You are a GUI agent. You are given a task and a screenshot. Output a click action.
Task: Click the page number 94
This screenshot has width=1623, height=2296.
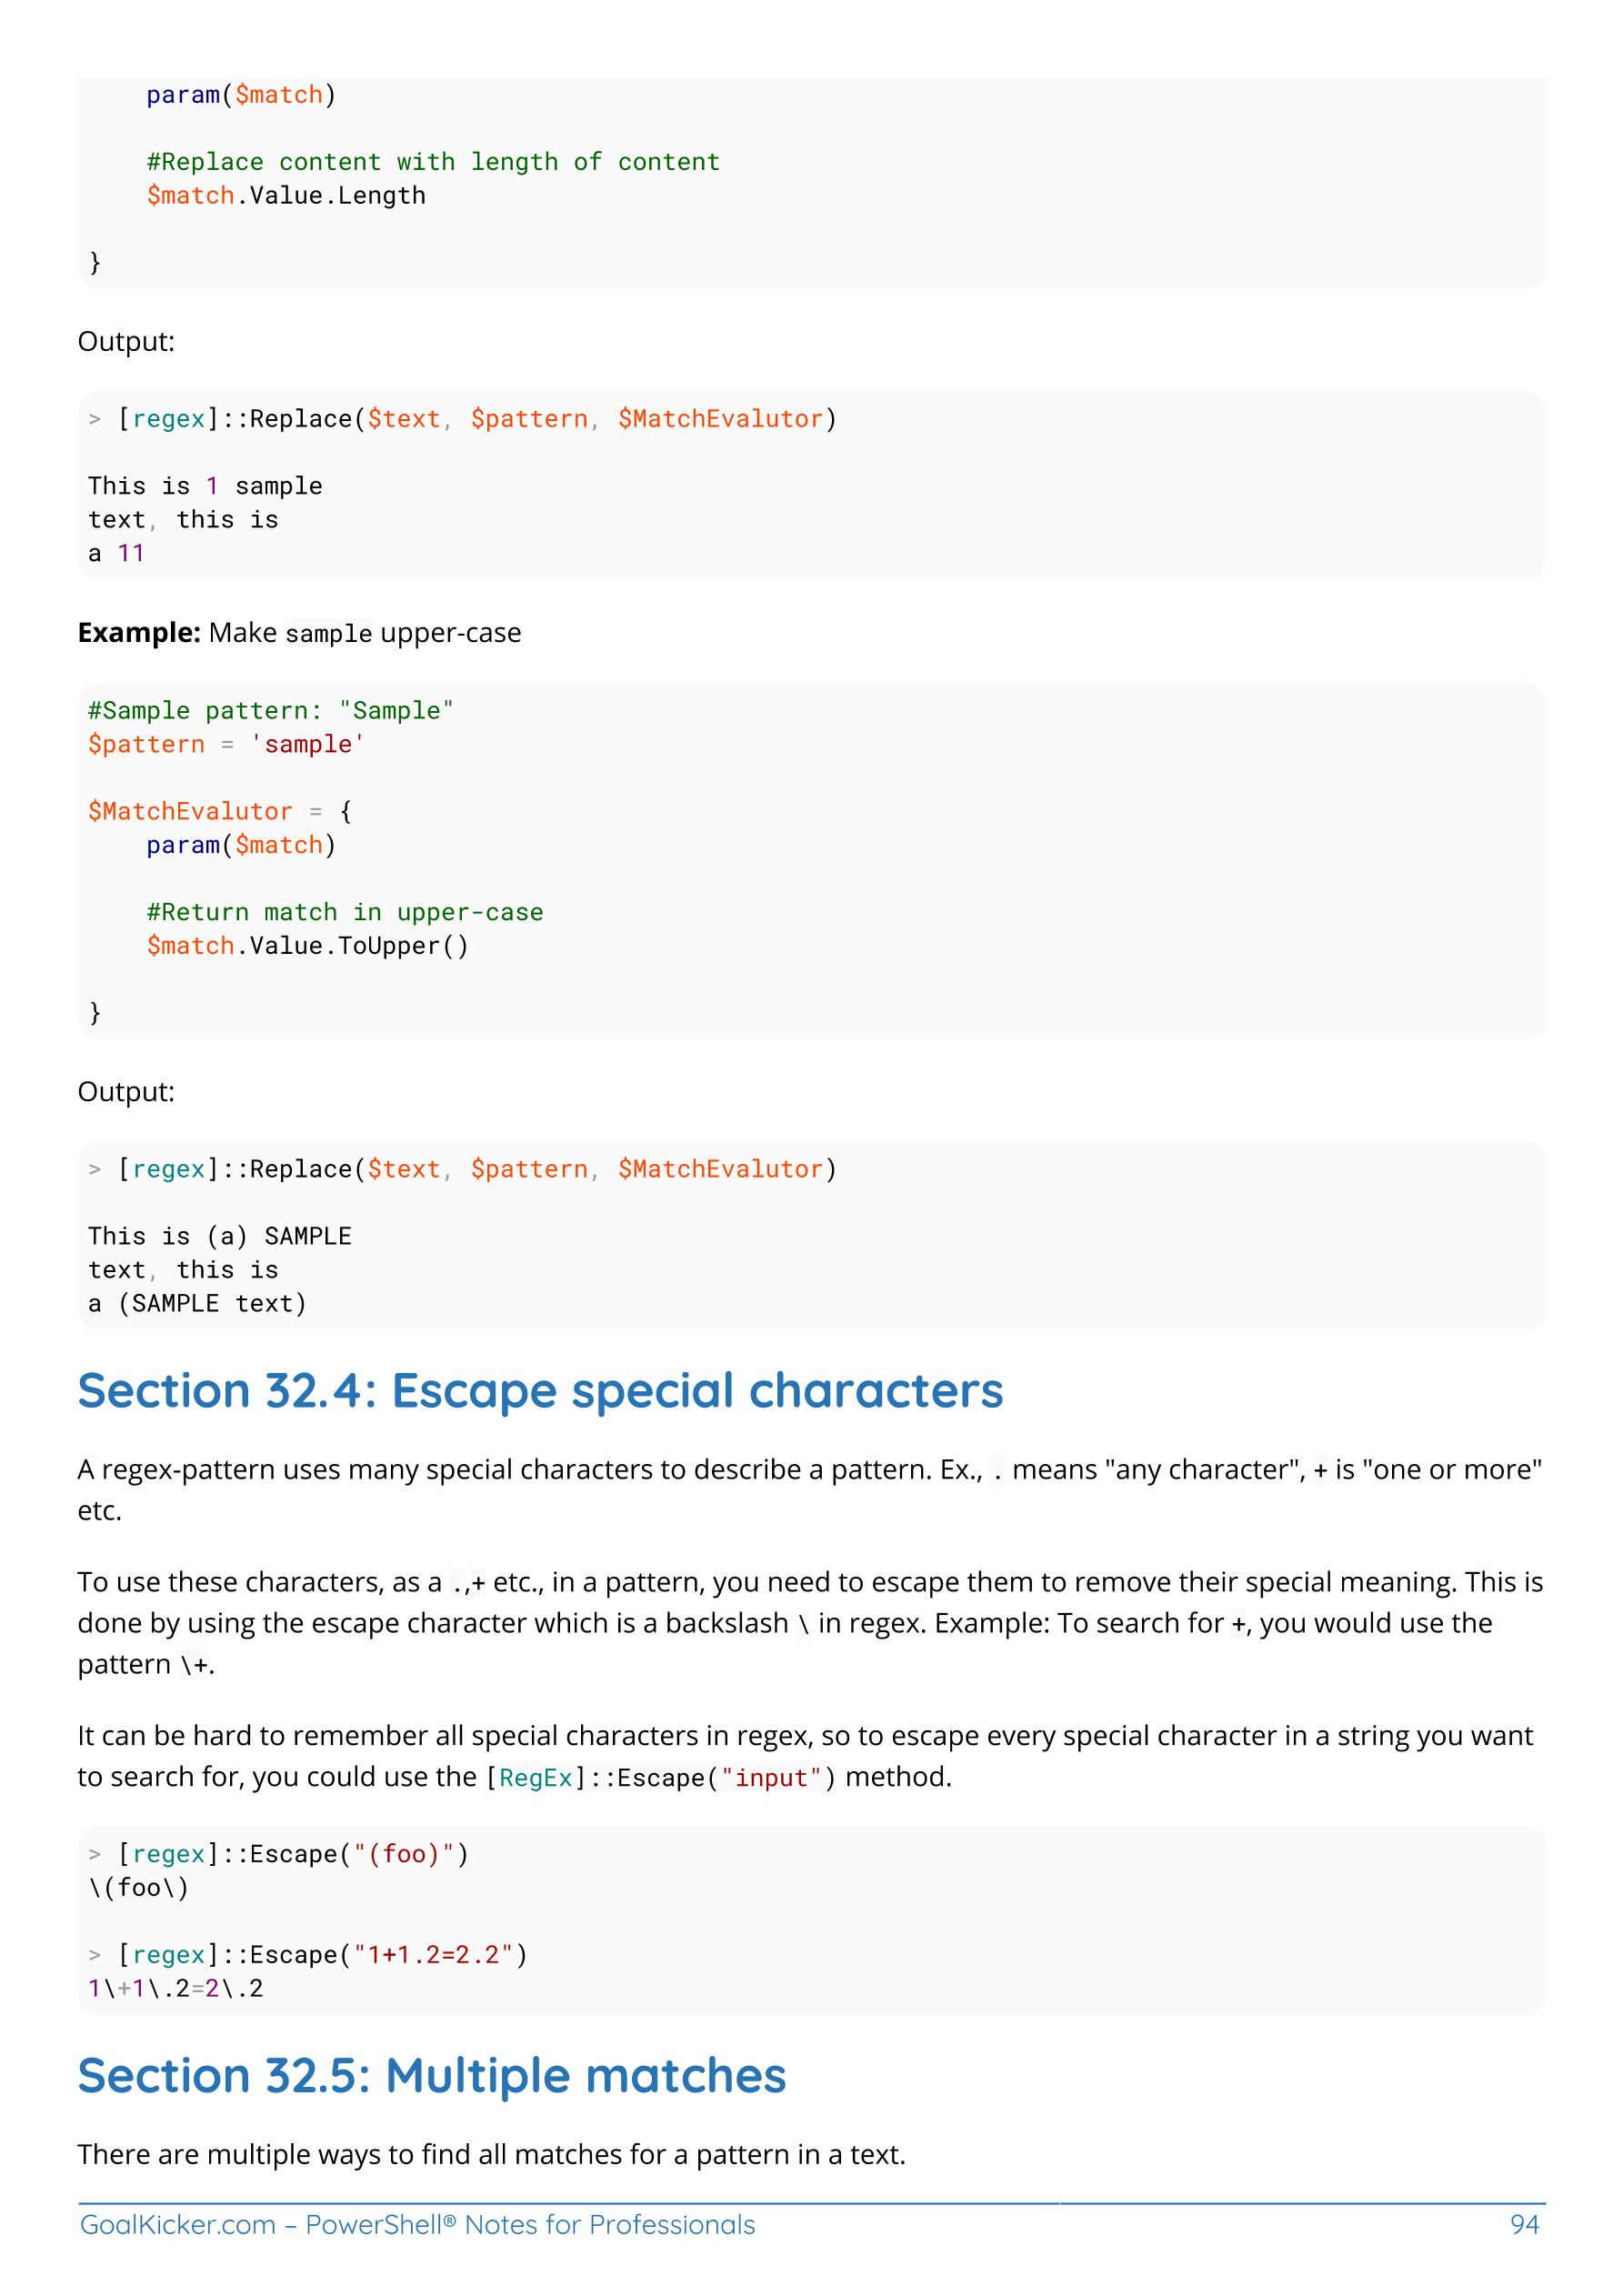coord(1524,2224)
